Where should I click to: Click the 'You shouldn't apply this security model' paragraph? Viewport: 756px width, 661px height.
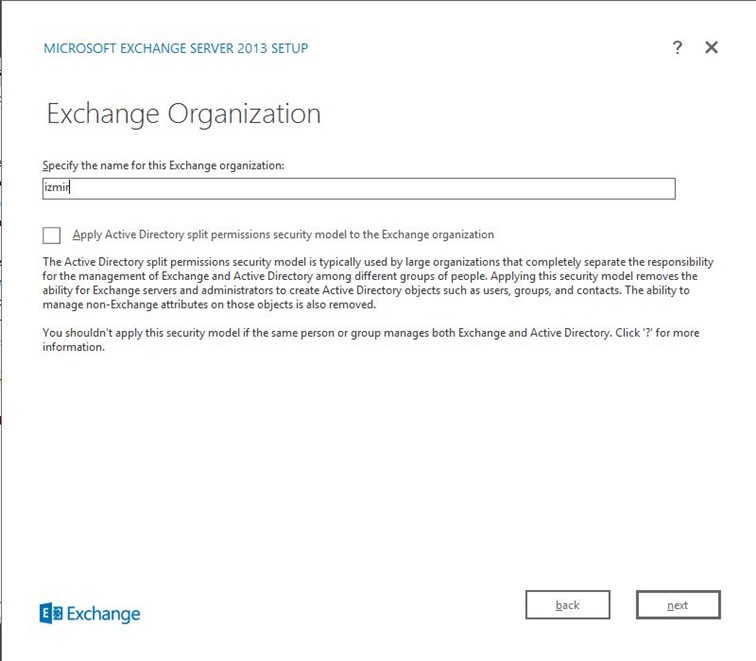tap(300, 333)
